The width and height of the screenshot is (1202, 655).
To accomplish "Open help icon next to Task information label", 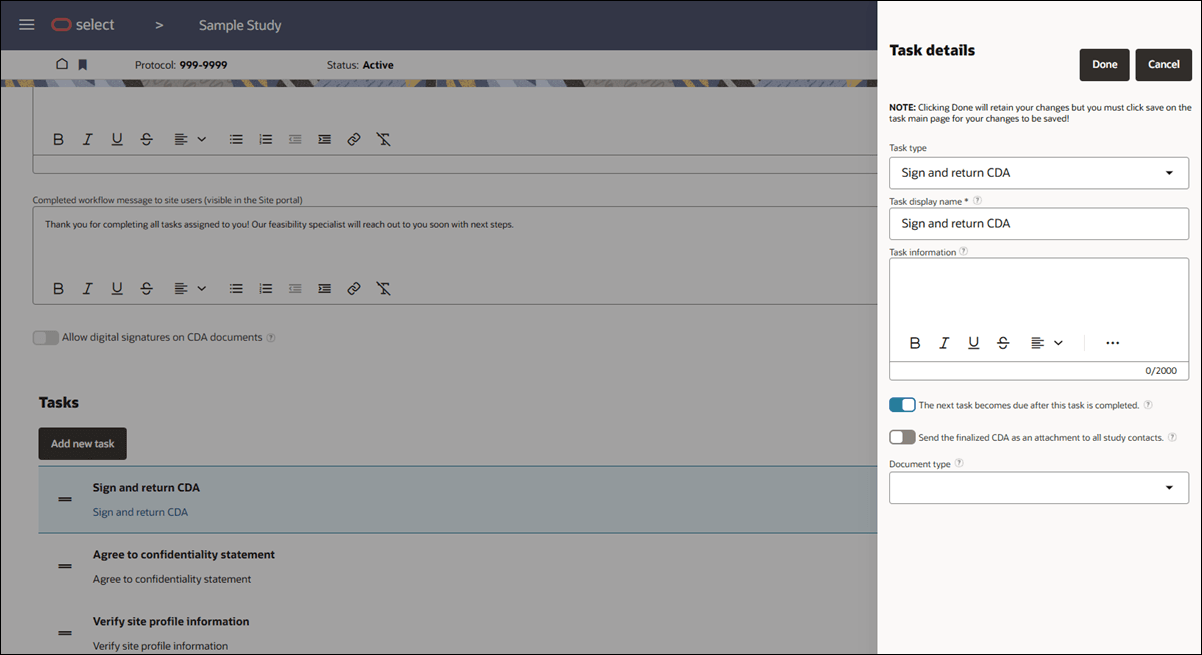I will 963,252.
